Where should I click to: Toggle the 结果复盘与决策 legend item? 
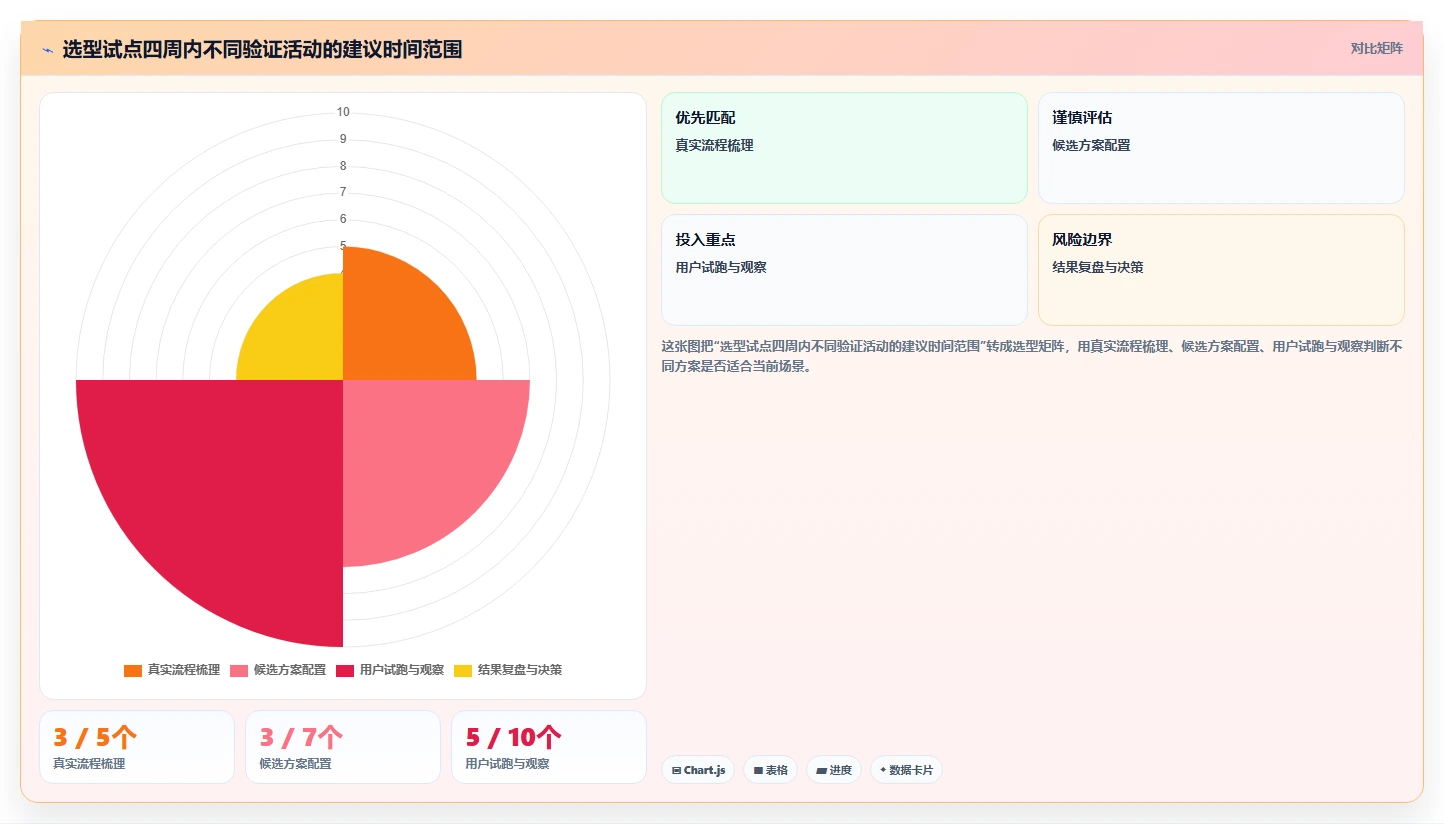coord(508,670)
